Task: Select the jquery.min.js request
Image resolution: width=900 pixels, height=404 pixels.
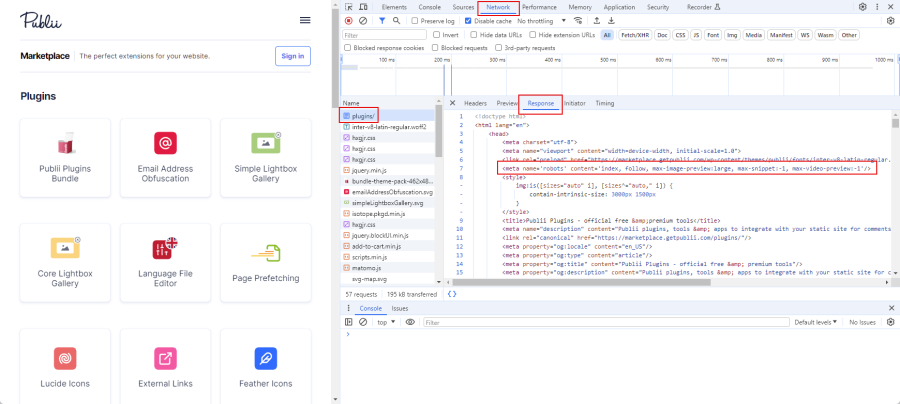Action: [x=389, y=170]
